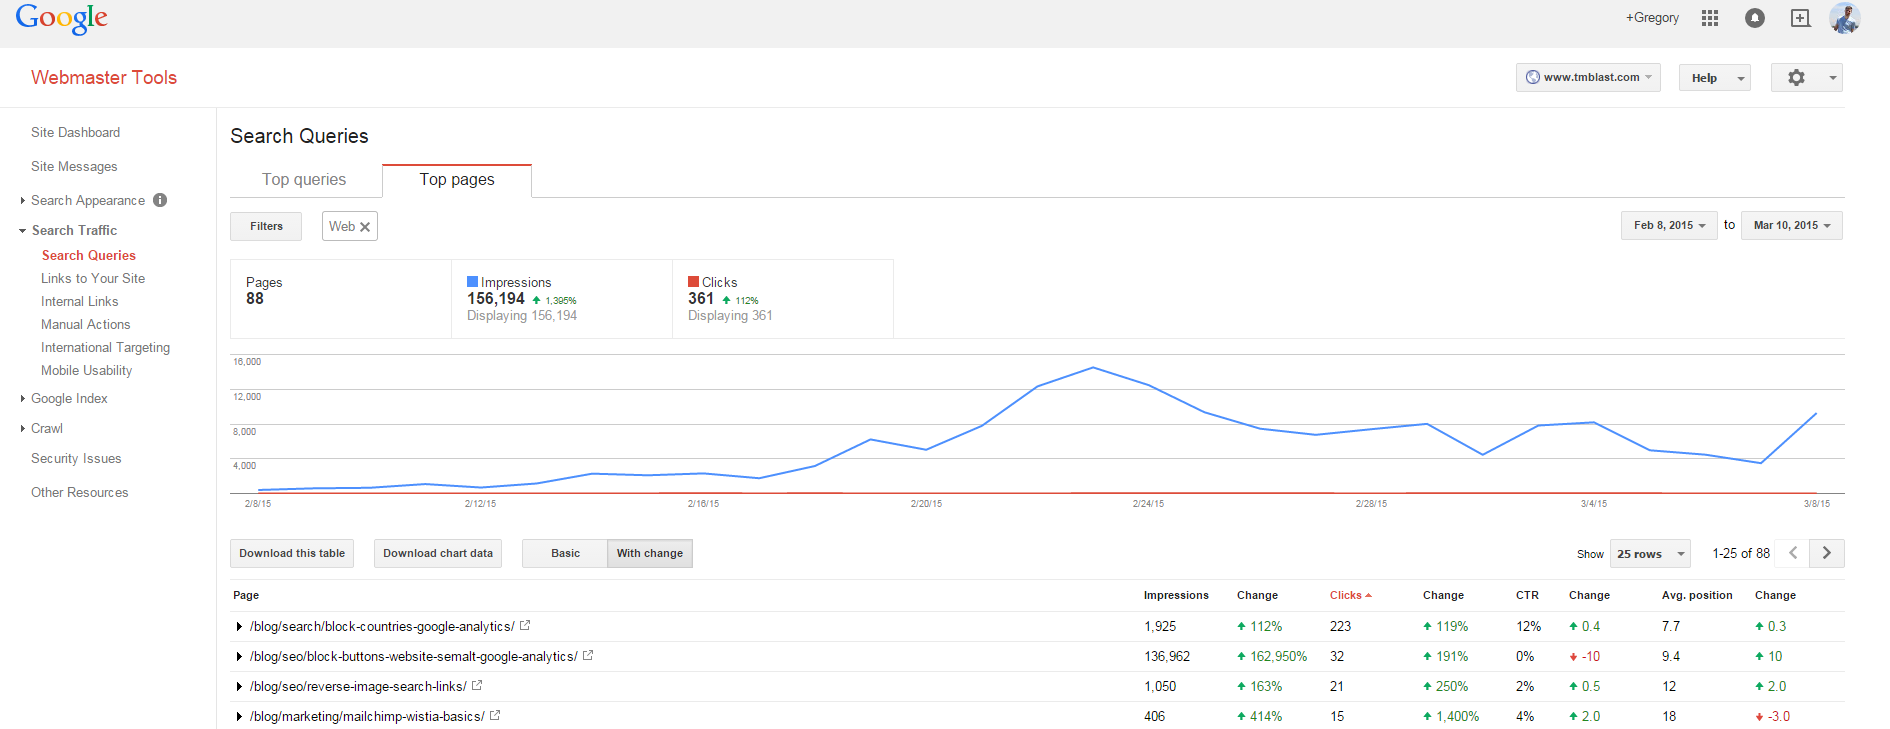Image resolution: width=1890 pixels, height=729 pixels.
Task: Click the 136,962 impressions cell
Action: click(x=1167, y=656)
